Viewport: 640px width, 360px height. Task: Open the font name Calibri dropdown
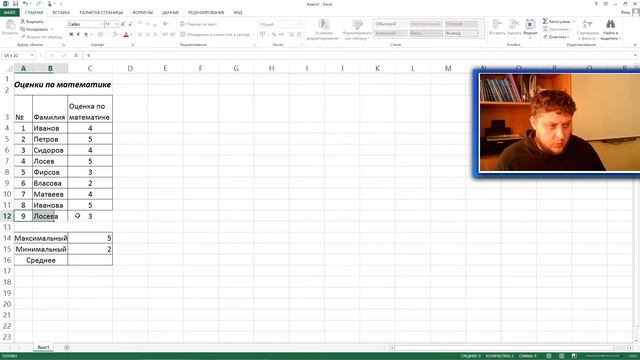pos(102,24)
